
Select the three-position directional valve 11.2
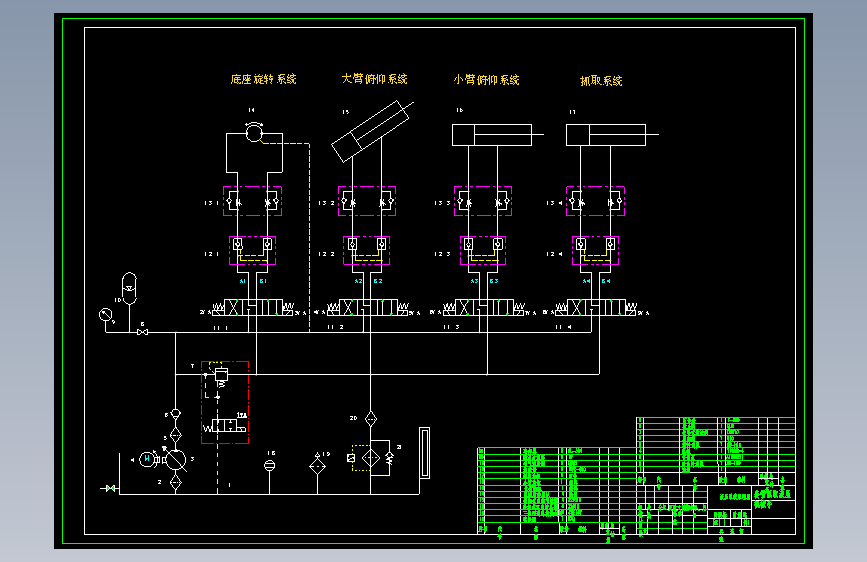368,308
